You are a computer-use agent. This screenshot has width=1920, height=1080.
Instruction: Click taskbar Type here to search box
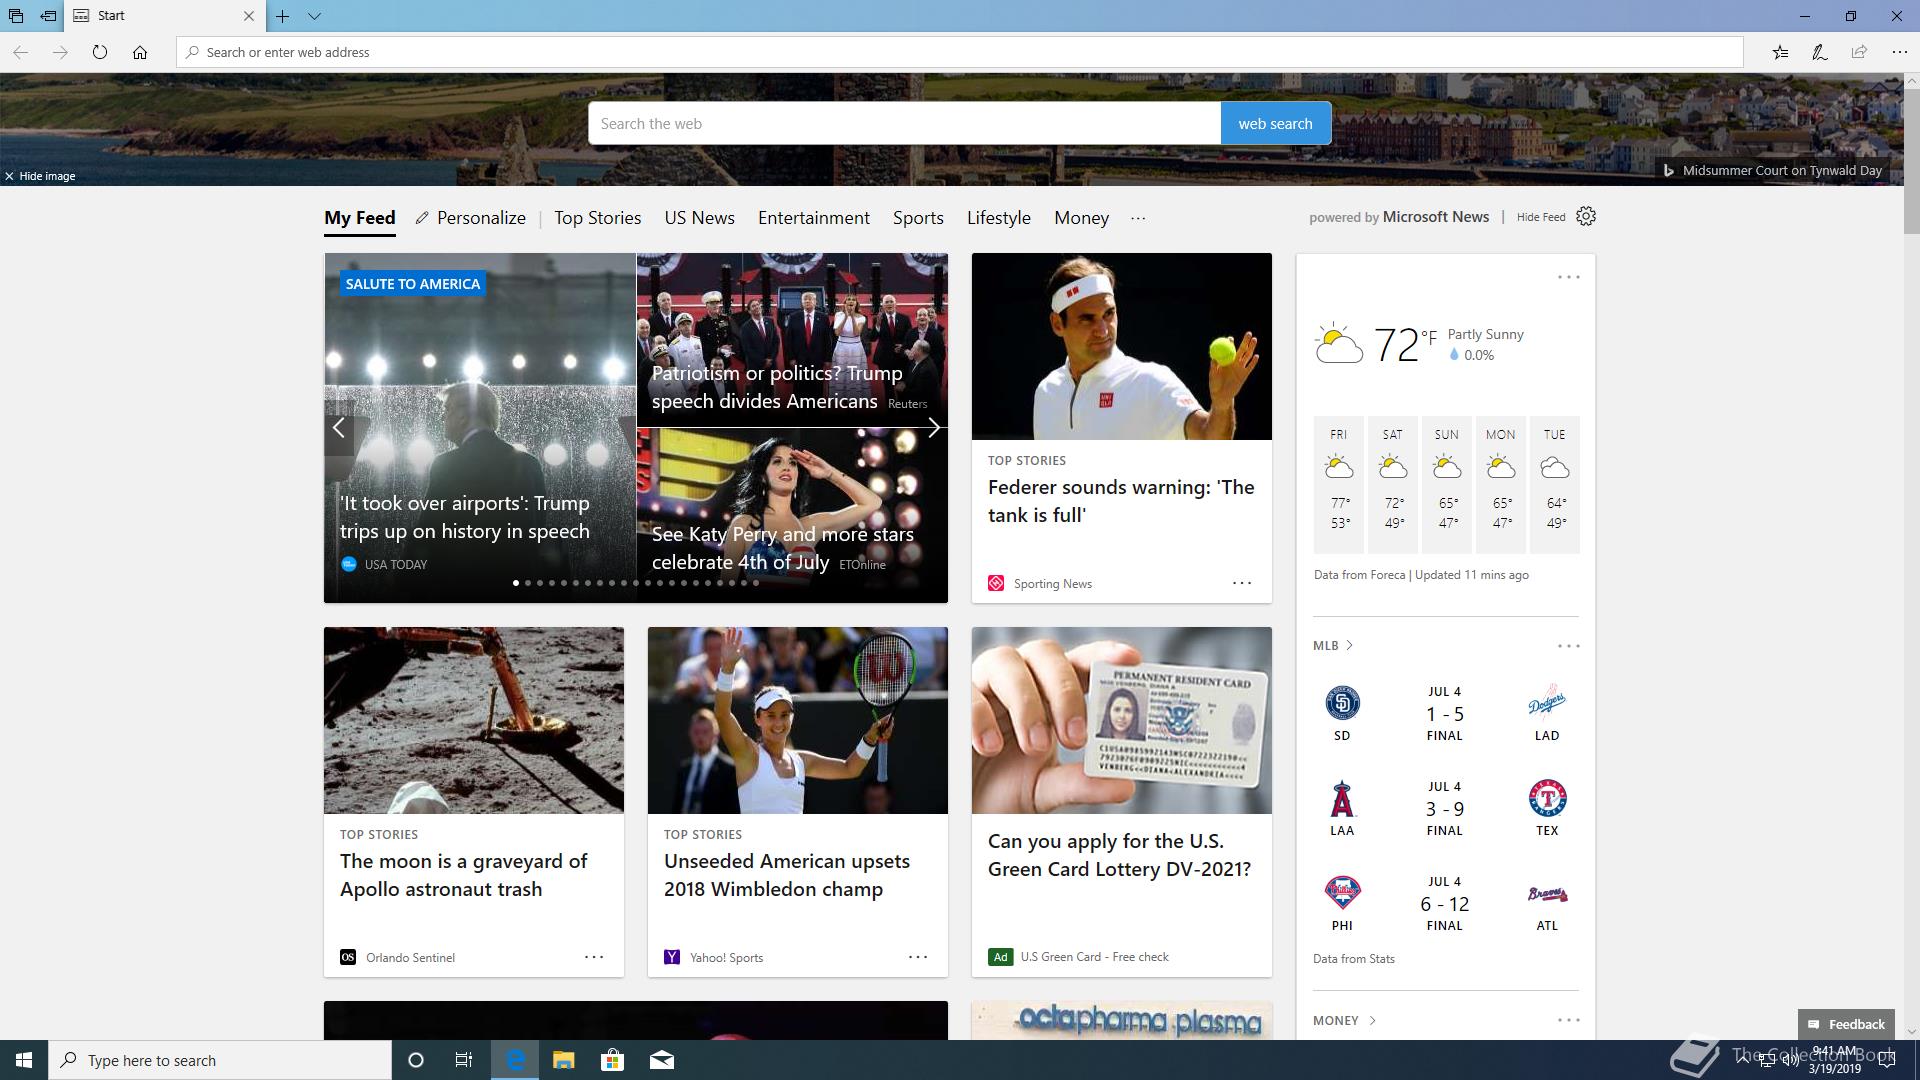220,1060
